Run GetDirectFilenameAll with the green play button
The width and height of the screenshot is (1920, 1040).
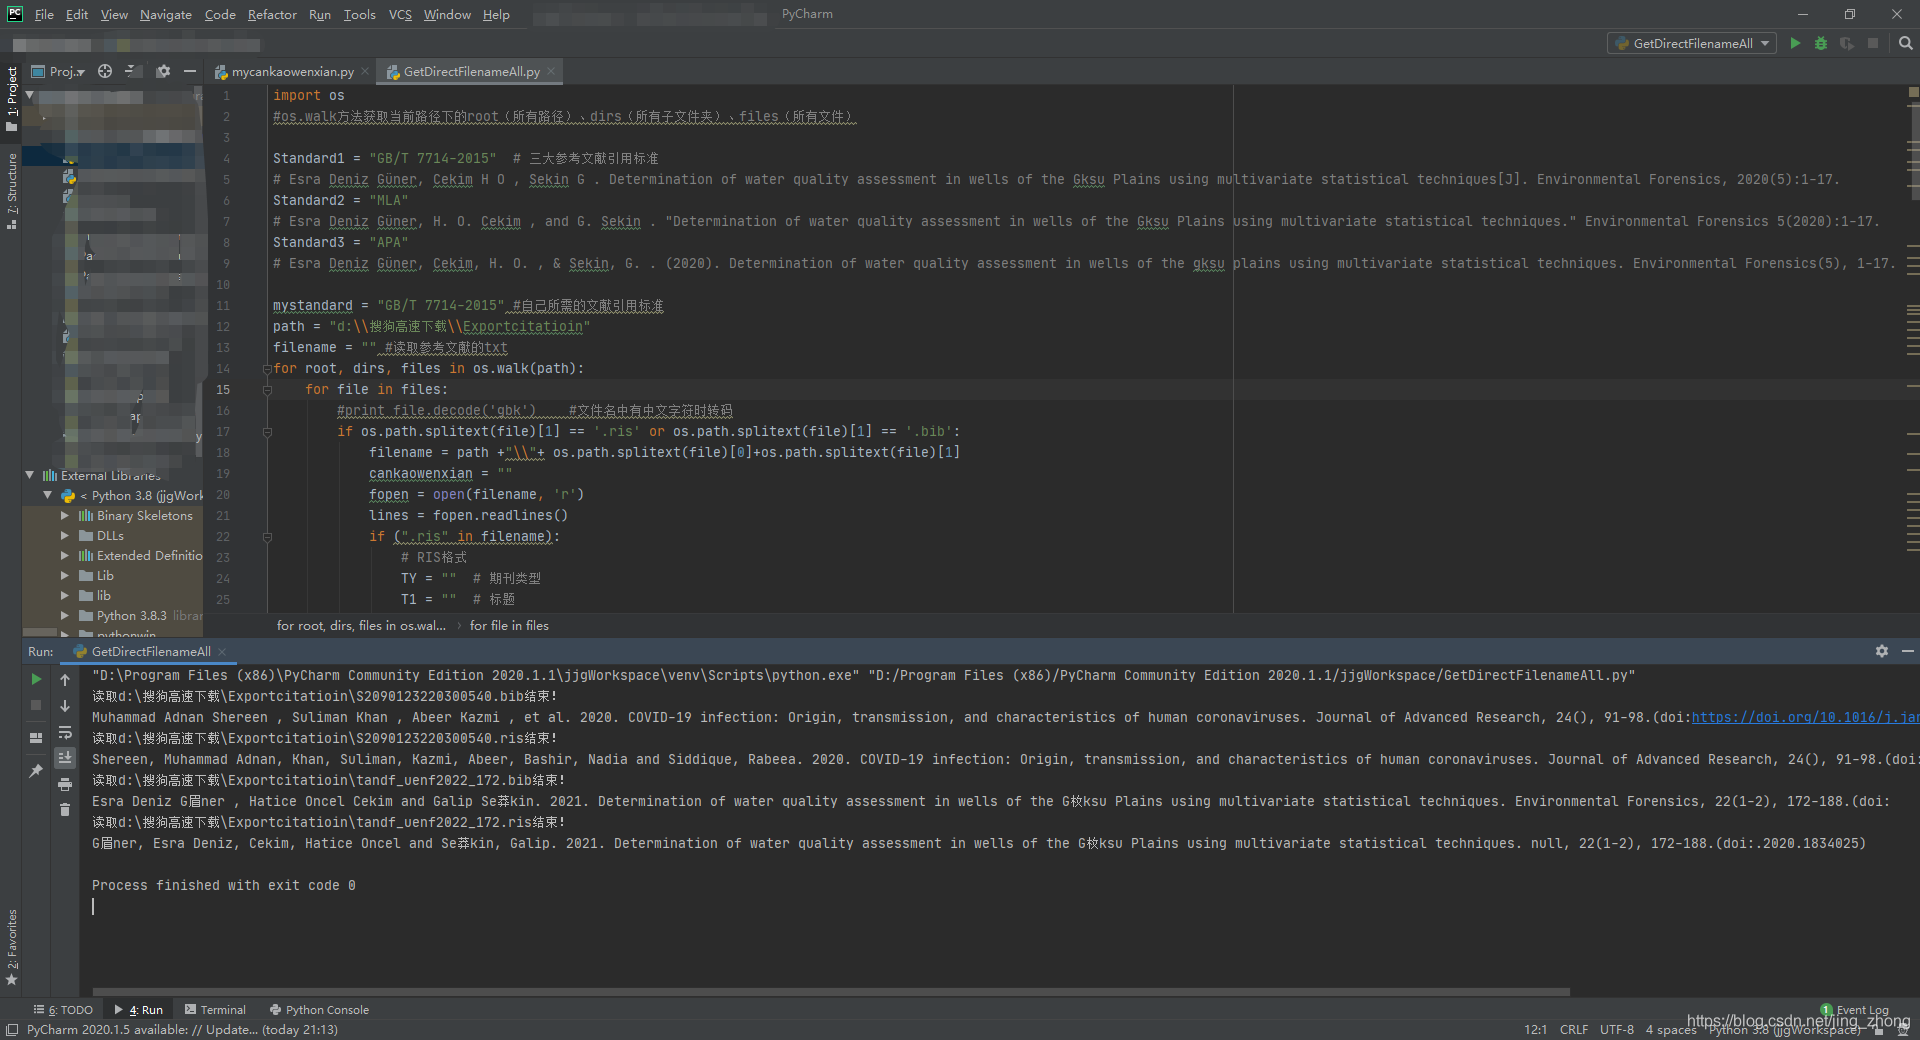click(1795, 43)
